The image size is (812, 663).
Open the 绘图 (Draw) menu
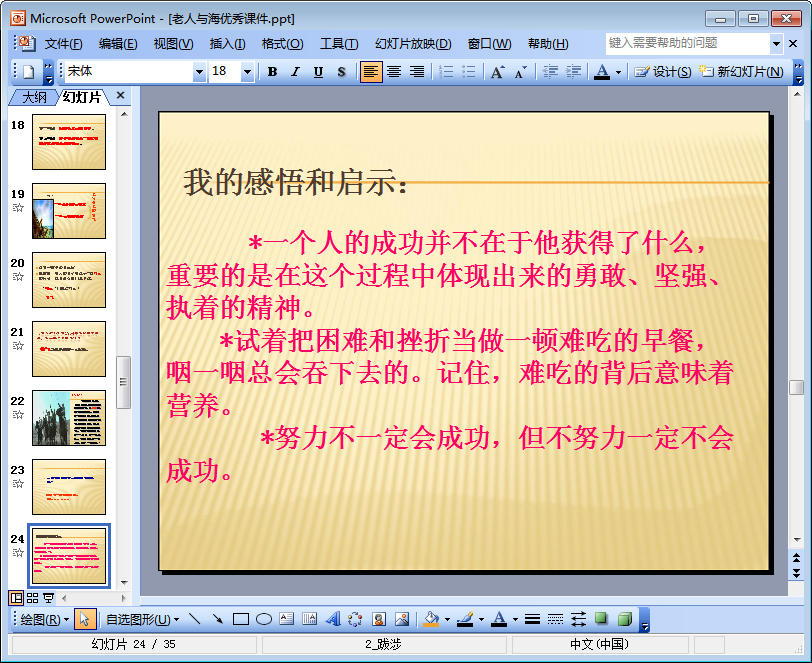pyautogui.click(x=44, y=619)
